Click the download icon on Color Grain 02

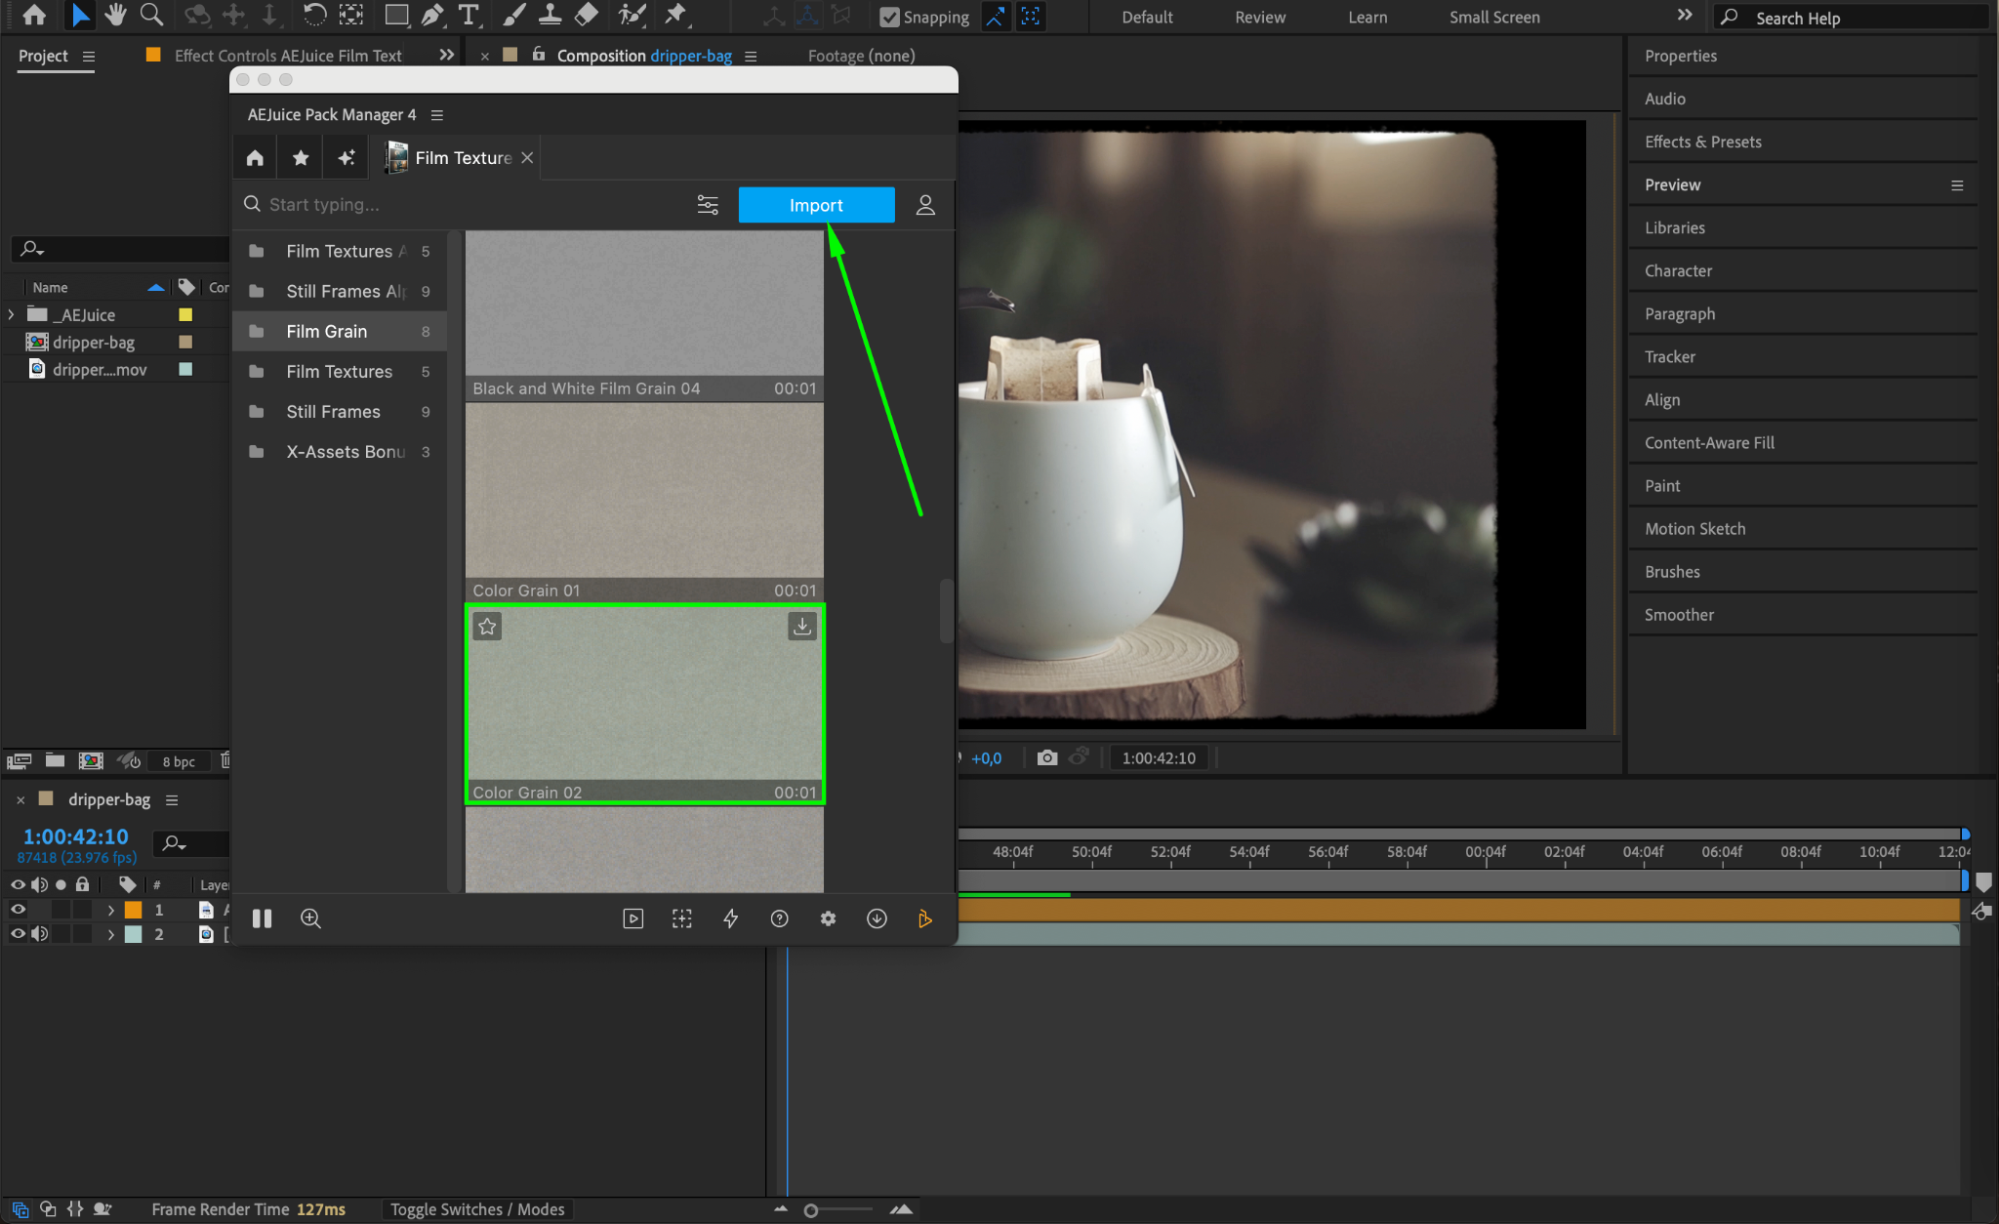[x=802, y=627]
